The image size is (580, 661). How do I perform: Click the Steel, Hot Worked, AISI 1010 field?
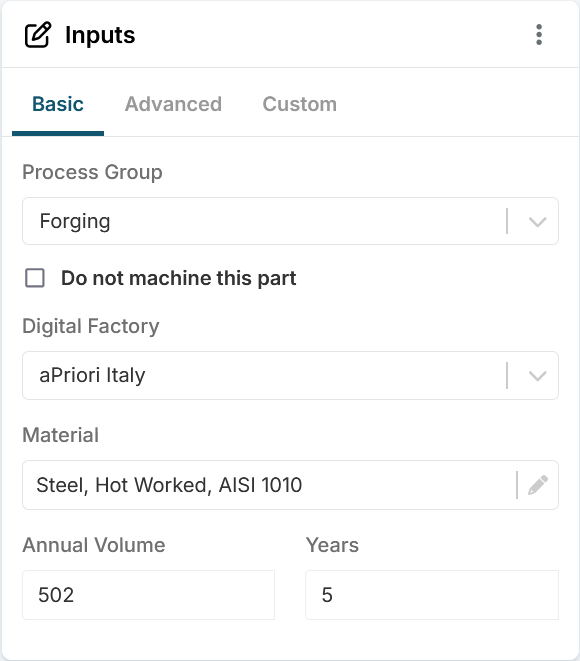pos(290,485)
